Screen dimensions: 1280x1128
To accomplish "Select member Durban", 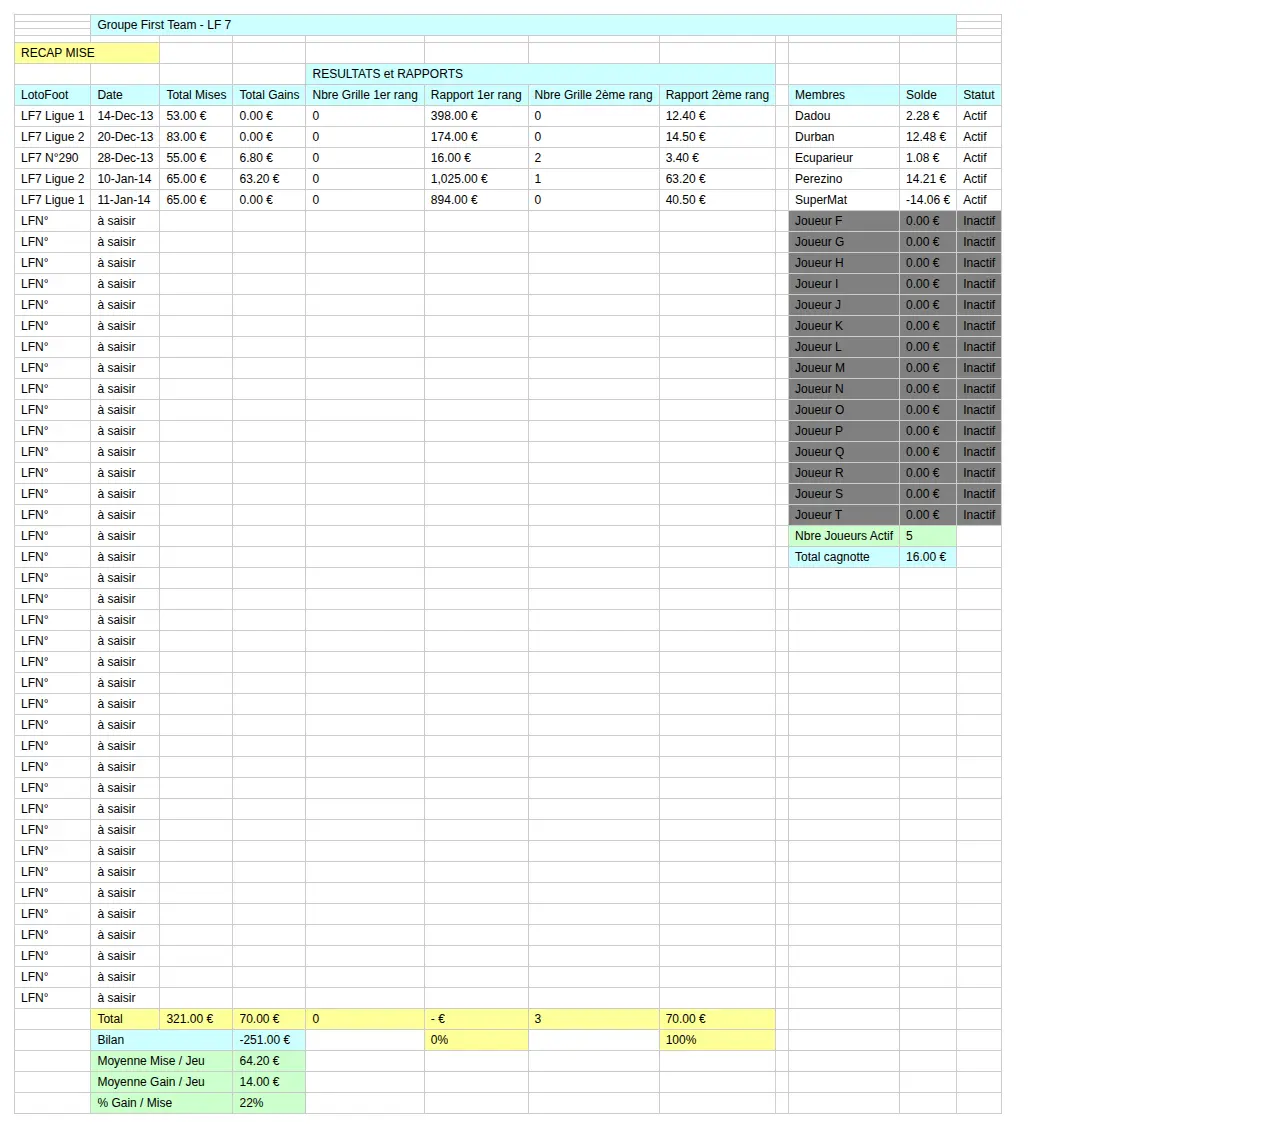I will click(x=844, y=137).
